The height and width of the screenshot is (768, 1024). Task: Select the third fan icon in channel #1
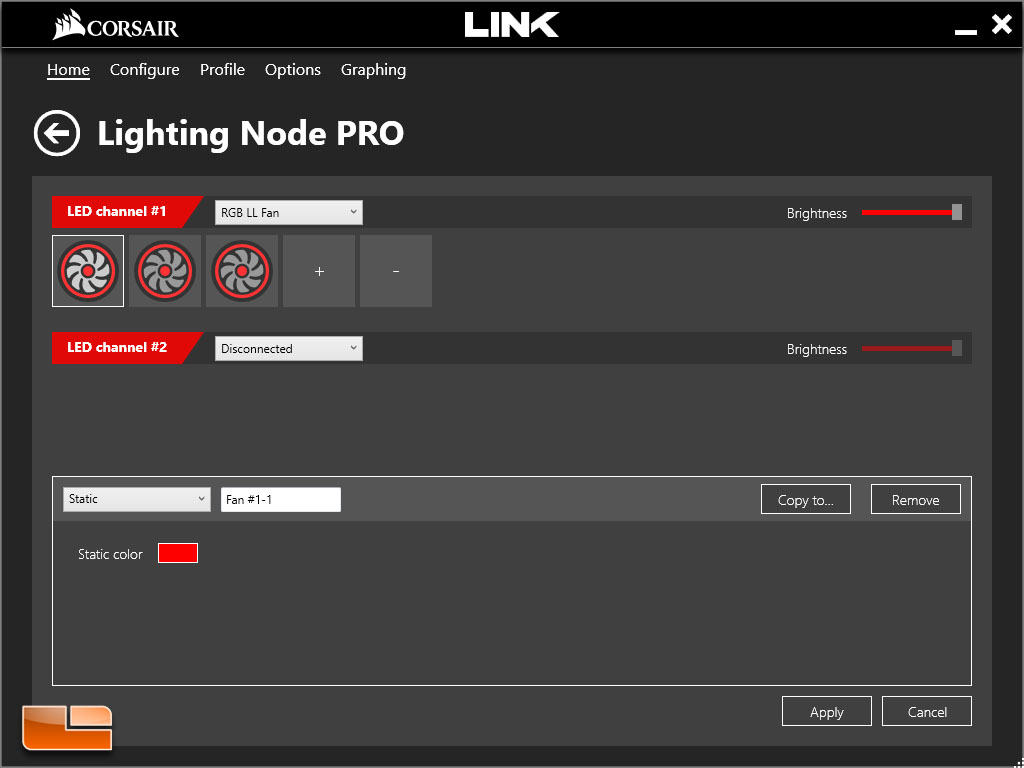[242, 271]
